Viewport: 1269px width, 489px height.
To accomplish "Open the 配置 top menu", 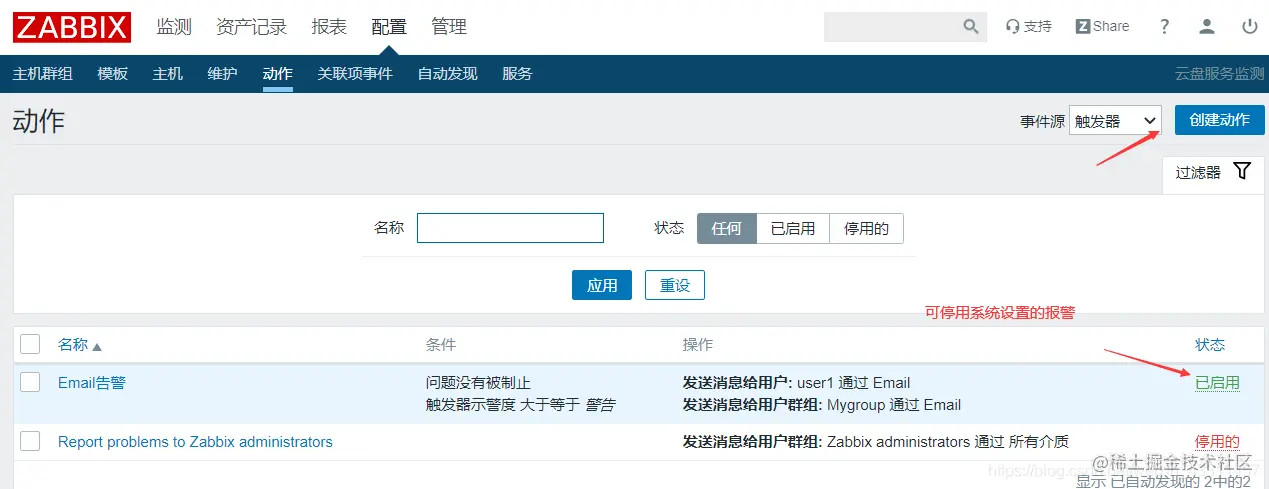I will point(389,27).
